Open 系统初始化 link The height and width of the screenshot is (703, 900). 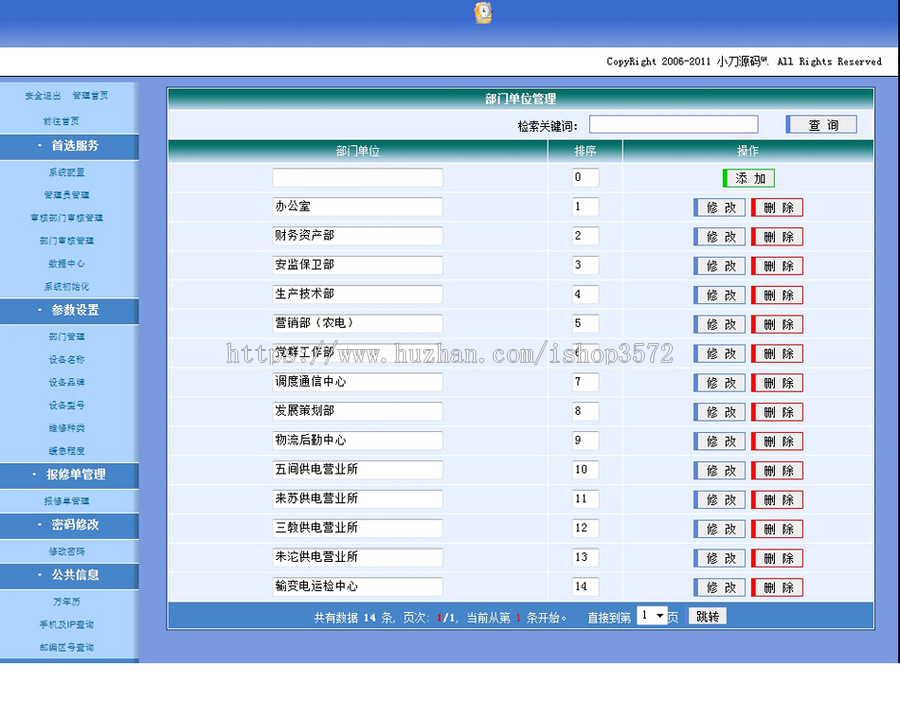[70, 287]
